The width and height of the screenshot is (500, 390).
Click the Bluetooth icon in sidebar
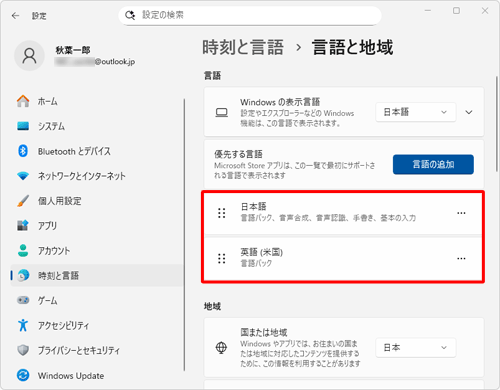[x=23, y=151]
